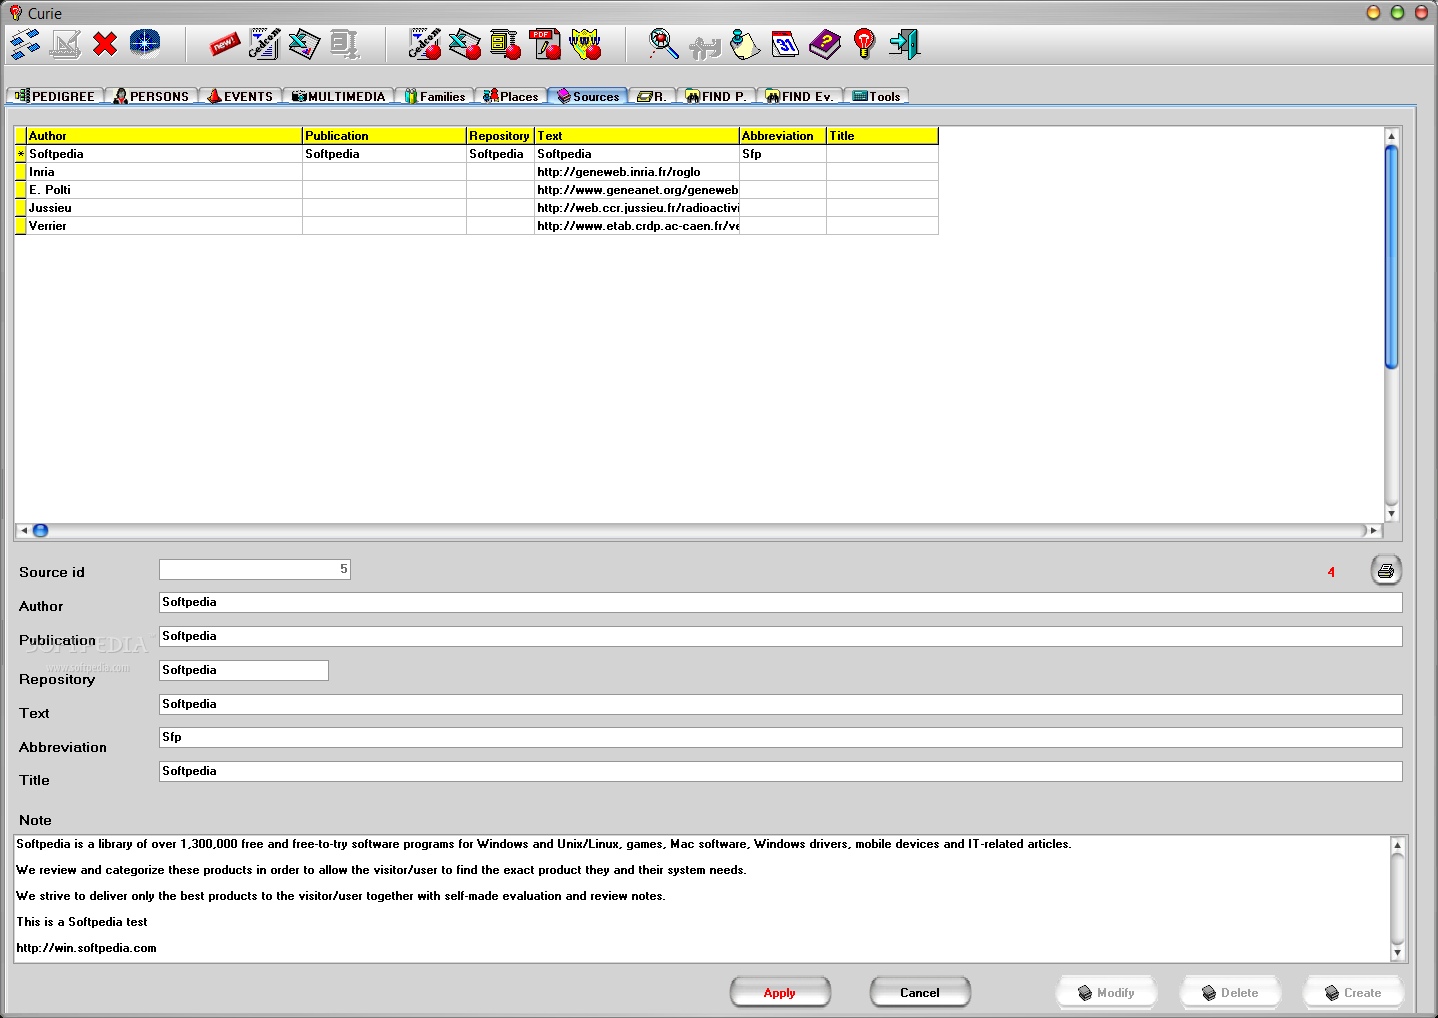
Task: Click the red light bulb tips icon
Action: coord(865,44)
